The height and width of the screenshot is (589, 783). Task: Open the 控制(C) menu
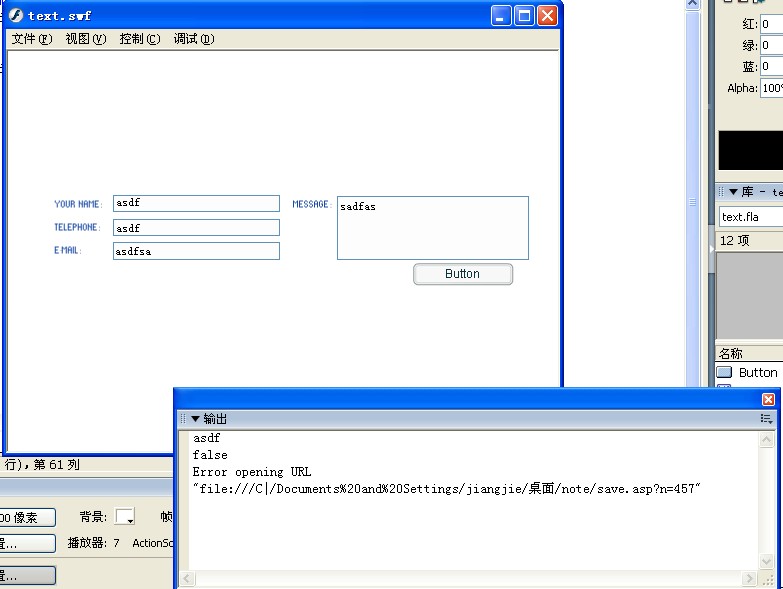pyautogui.click(x=140, y=39)
